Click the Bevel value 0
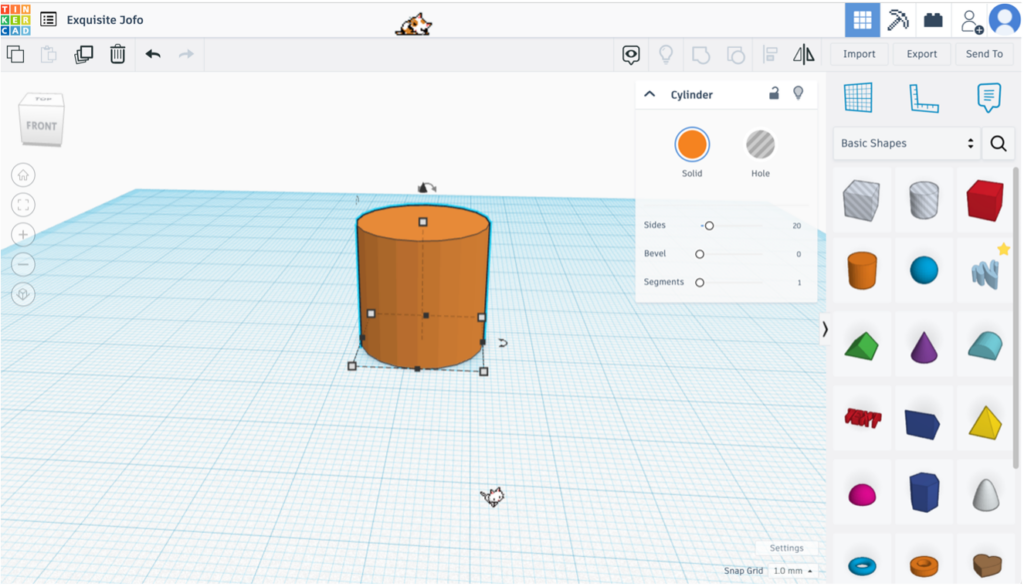This screenshot has height=587, width=1024. tap(799, 254)
